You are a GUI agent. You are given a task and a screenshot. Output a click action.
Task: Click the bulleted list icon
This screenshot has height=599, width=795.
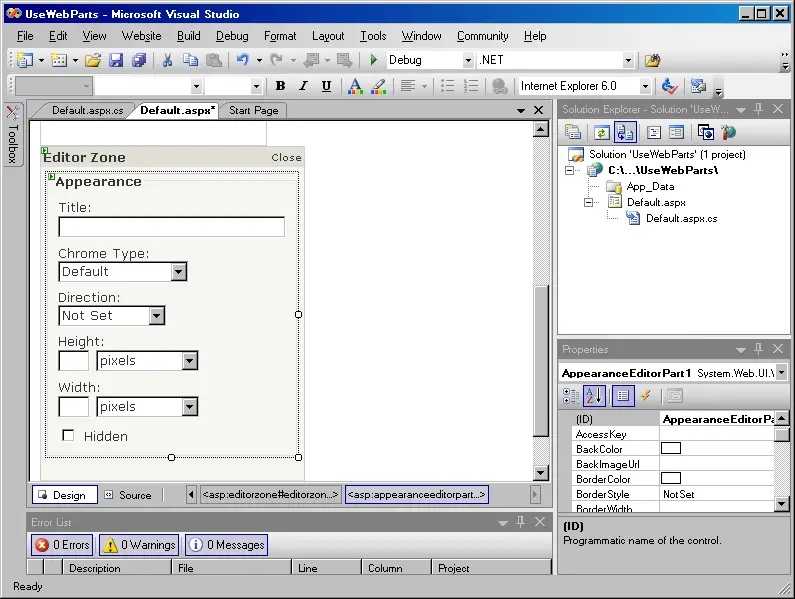coord(448,86)
